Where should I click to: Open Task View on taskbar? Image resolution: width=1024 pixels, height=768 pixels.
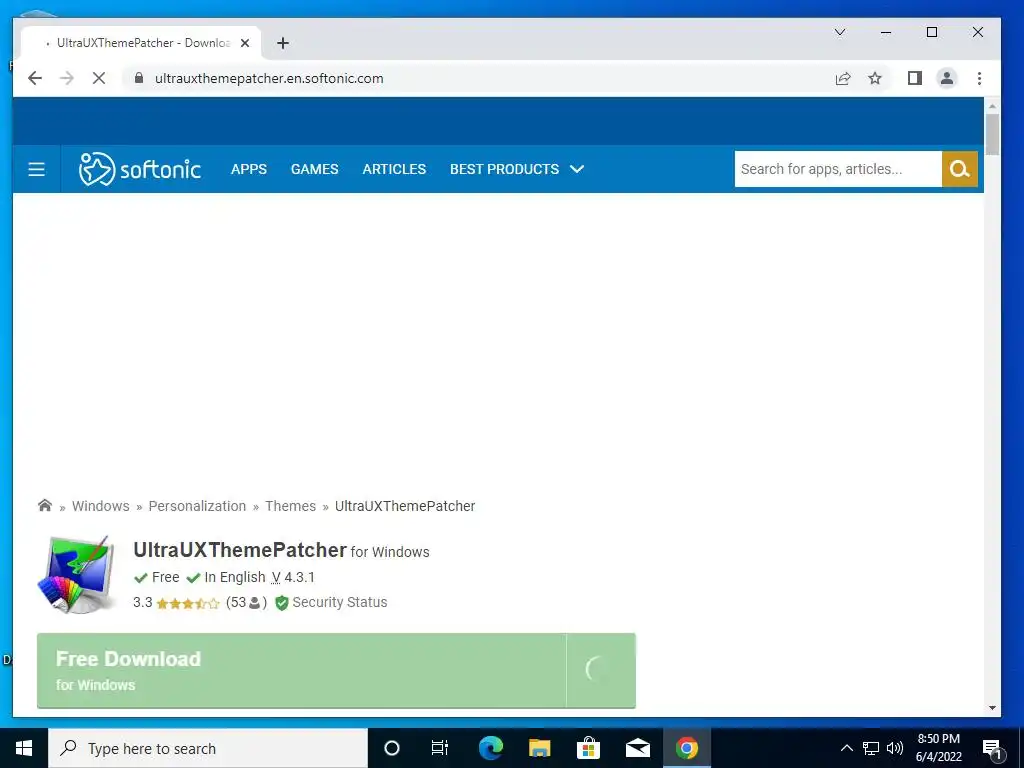(x=440, y=748)
